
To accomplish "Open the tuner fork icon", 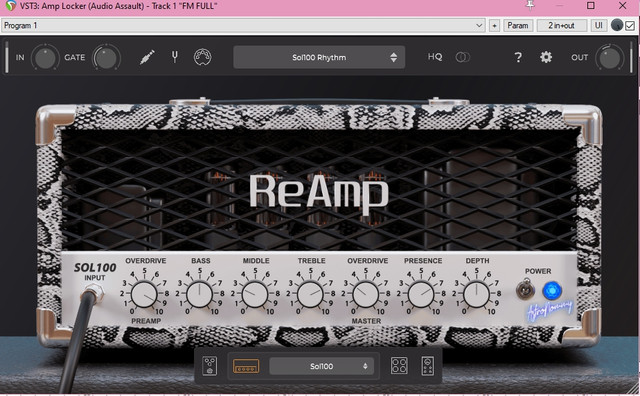I will tap(175, 57).
